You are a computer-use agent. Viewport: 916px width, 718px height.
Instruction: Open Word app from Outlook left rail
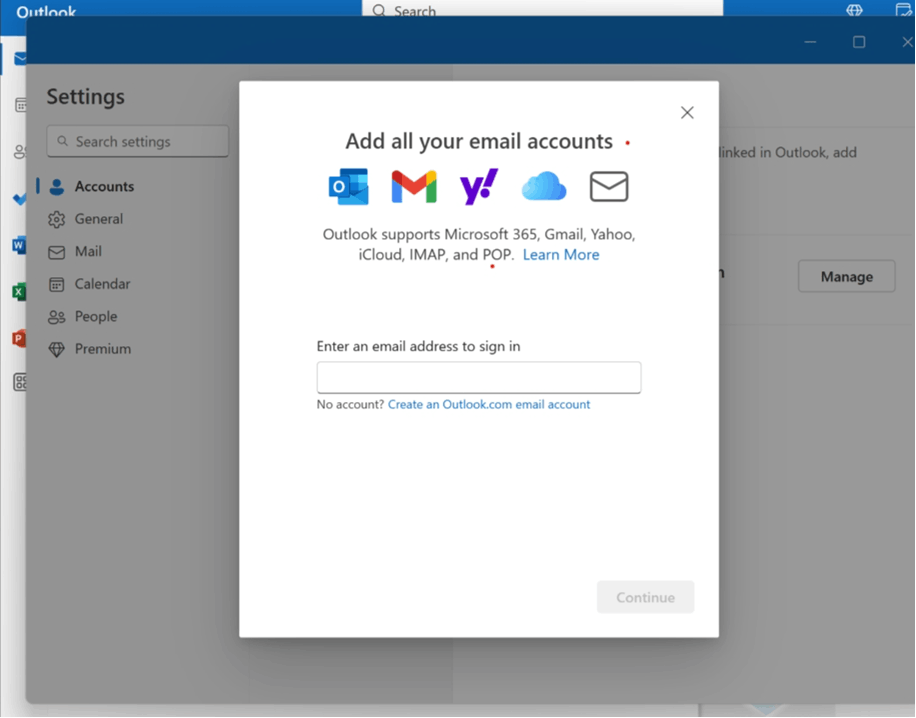[x=19, y=245]
